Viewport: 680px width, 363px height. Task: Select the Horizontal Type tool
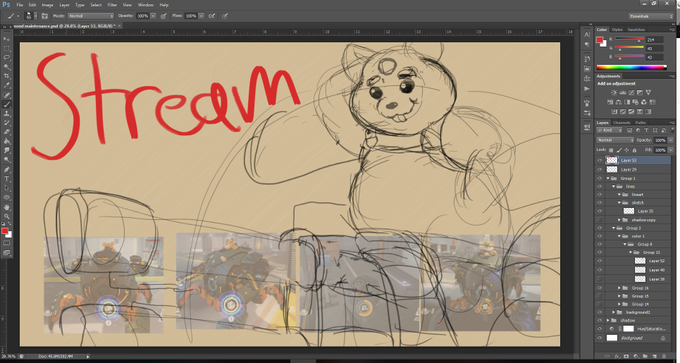point(7,179)
